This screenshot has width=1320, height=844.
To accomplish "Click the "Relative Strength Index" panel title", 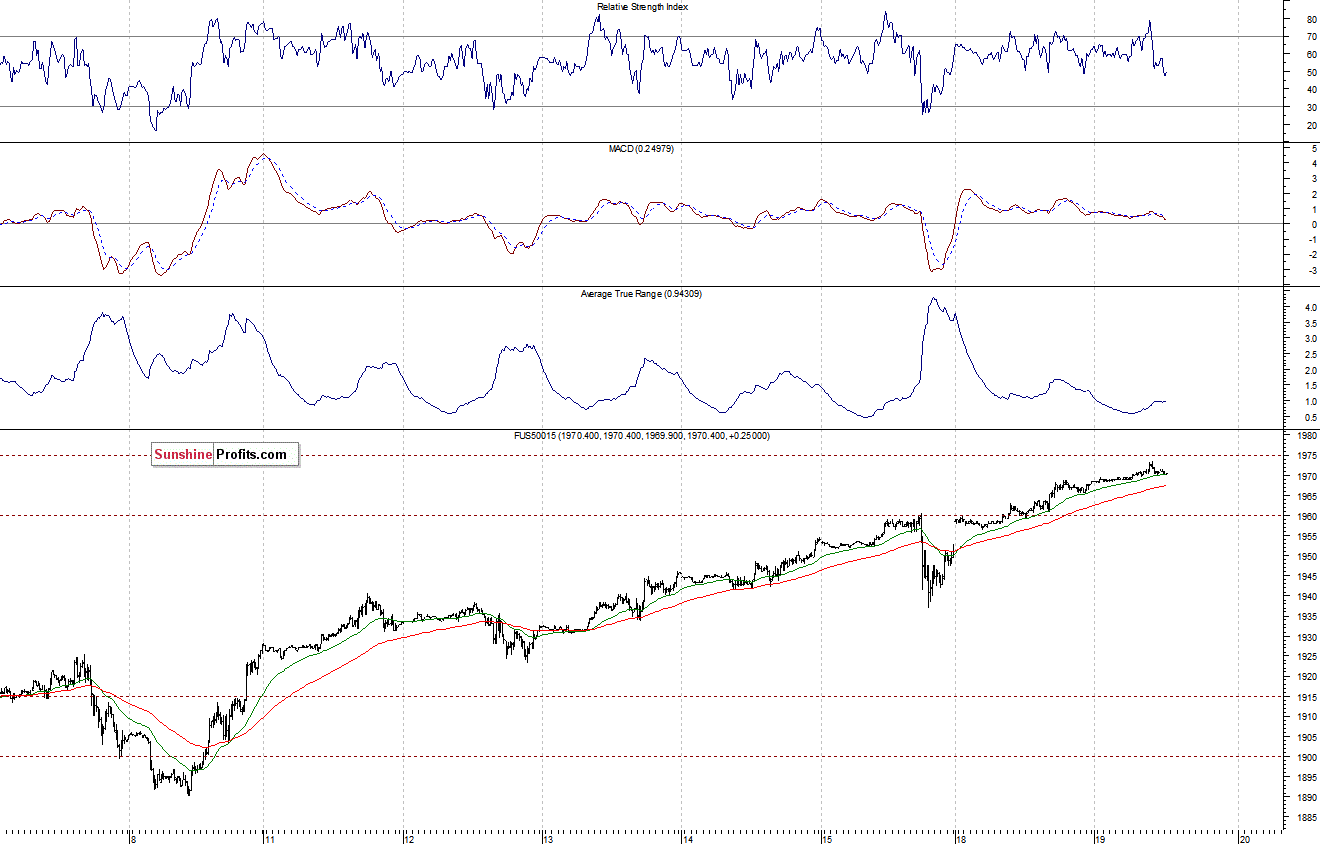I will (x=642, y=7).
